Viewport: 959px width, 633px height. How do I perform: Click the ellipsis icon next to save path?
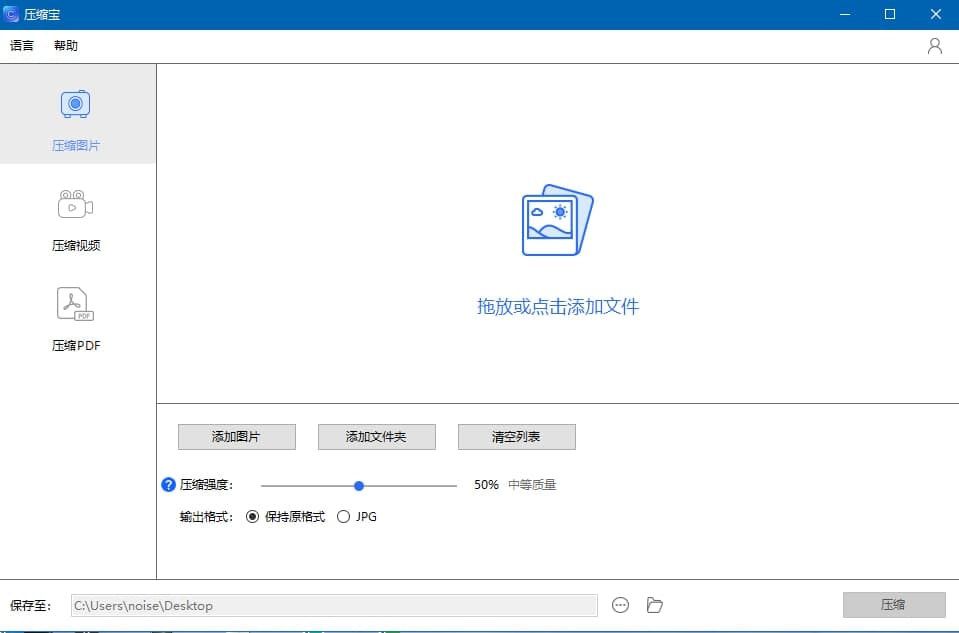point(620,605)
